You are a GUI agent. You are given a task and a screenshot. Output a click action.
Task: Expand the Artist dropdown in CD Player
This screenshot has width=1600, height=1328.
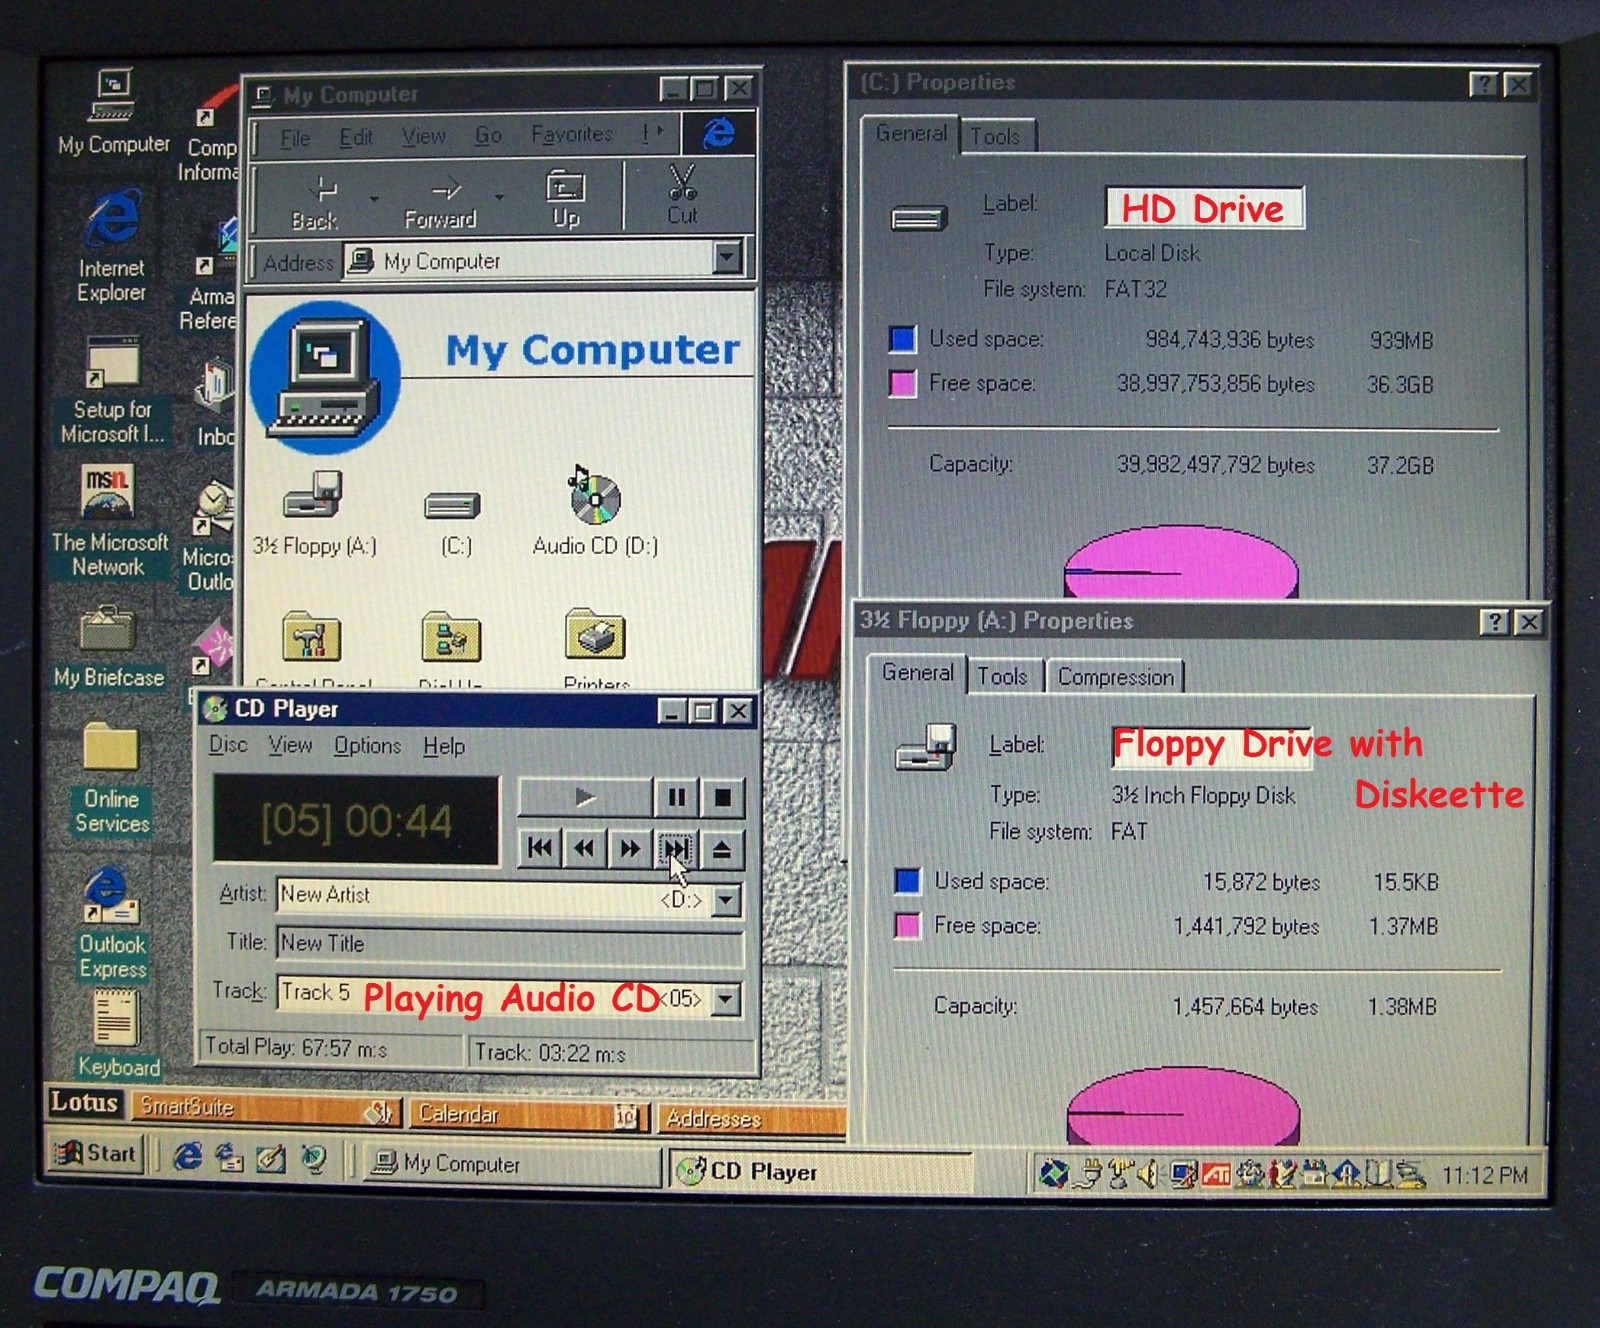tap(726, 899)
